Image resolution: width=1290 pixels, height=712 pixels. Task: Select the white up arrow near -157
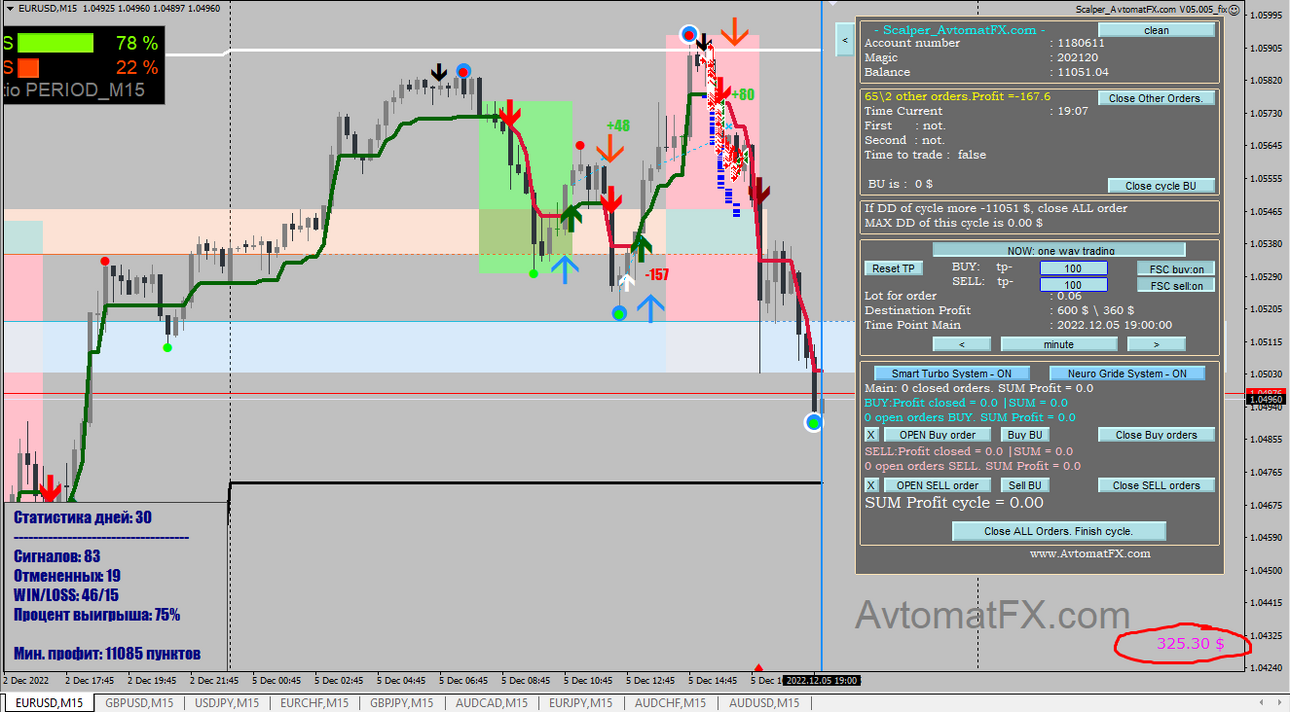pos(626,282)
